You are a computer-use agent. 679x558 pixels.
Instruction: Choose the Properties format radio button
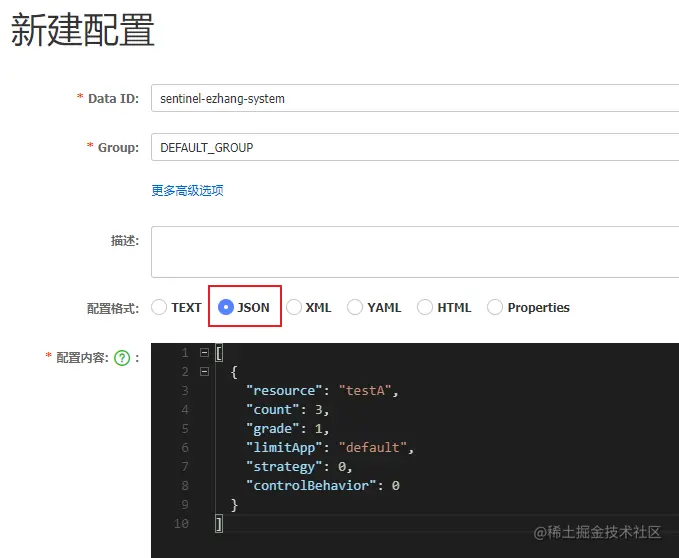click(495, 307)
